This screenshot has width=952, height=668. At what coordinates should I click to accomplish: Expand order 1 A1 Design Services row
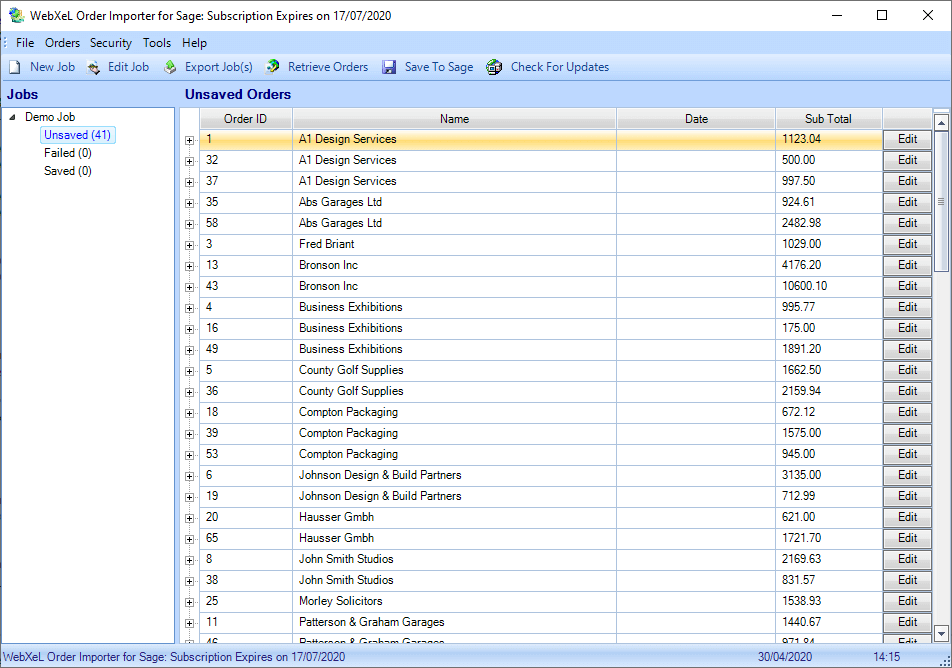click(x=189, y=140)
